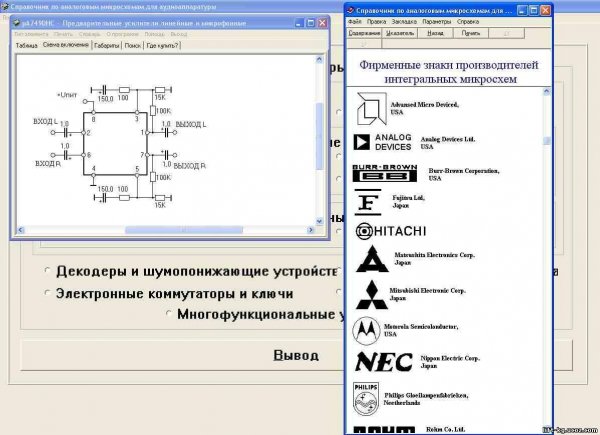Open the Правка menu in help window
This screenshot has width=600, height=435.
377,22
